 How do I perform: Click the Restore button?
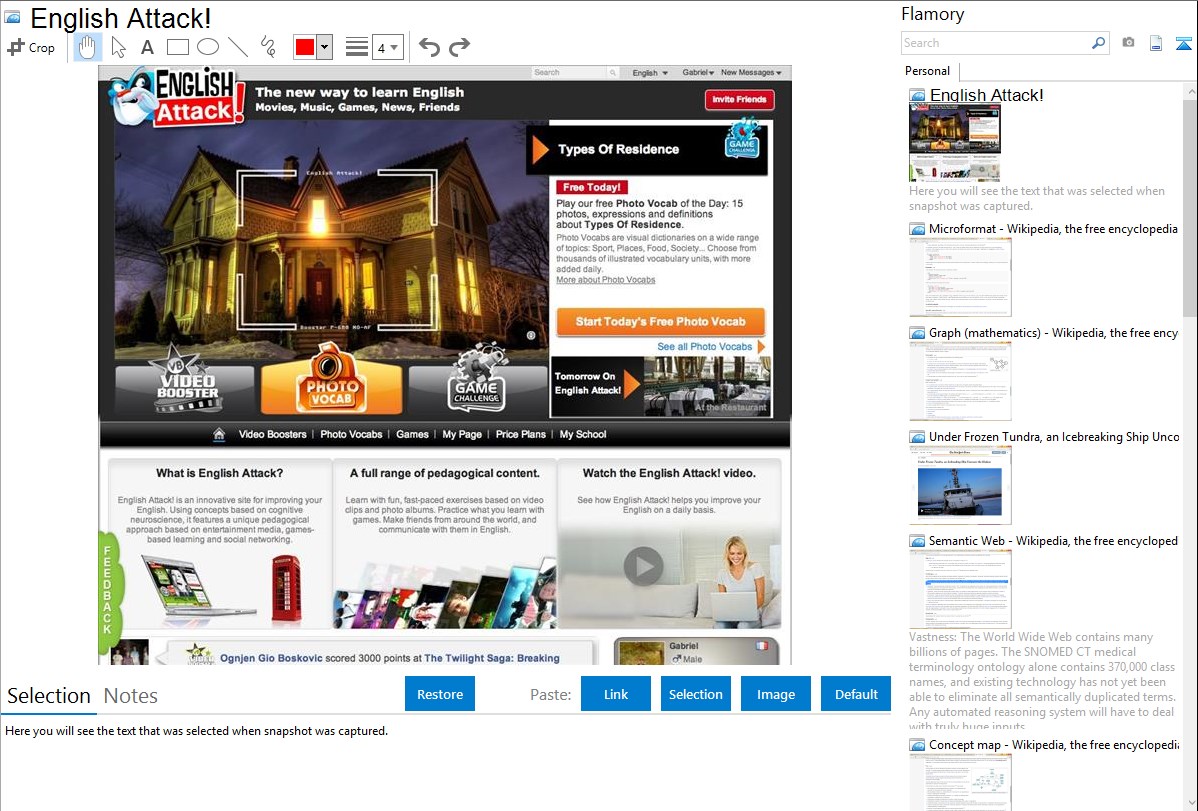coord(440,694)
